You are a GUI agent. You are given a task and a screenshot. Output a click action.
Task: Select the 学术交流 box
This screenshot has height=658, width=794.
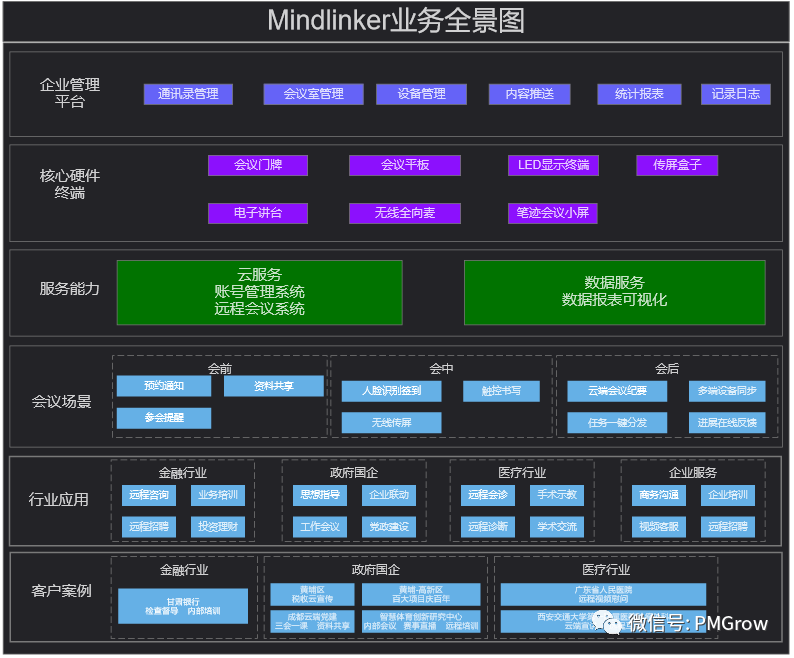click(557, 527)
